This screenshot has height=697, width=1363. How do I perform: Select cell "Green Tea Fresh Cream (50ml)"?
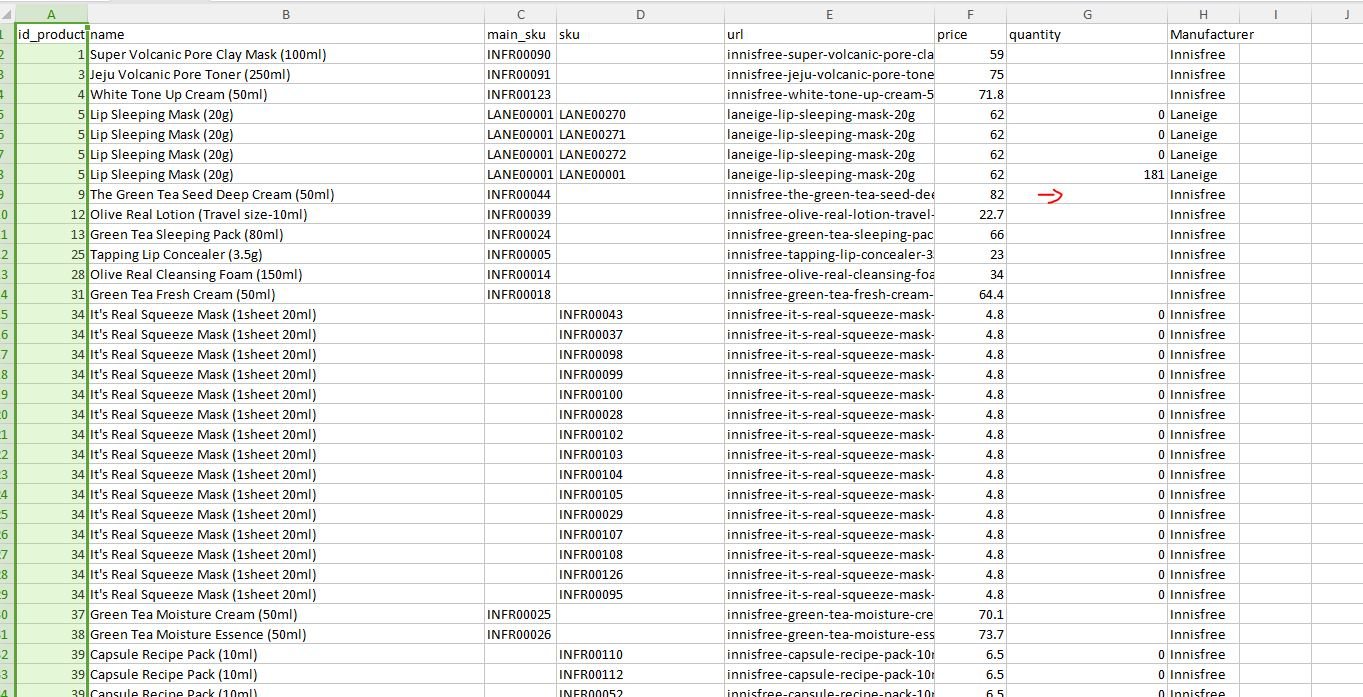[x=286, y=294]
